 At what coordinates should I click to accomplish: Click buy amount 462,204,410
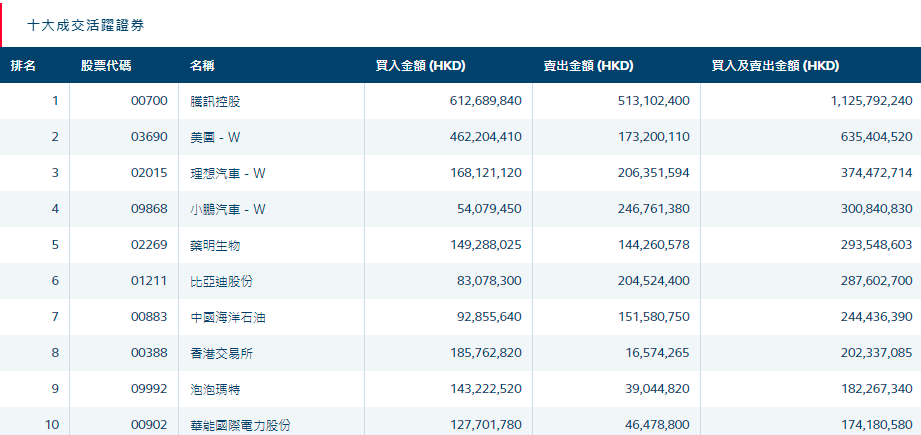486,137
